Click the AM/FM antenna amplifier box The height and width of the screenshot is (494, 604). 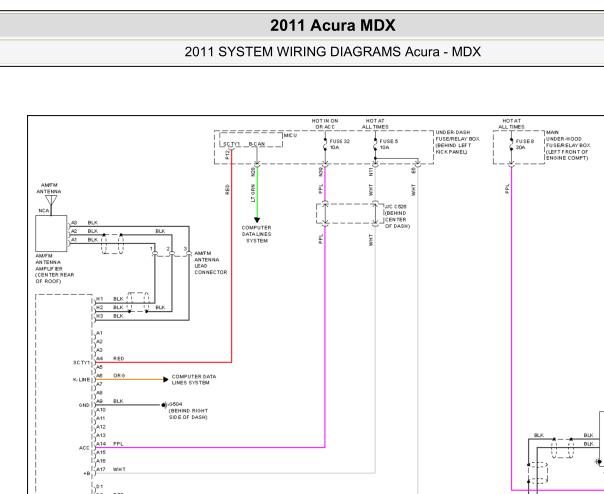tap(51, 234)
